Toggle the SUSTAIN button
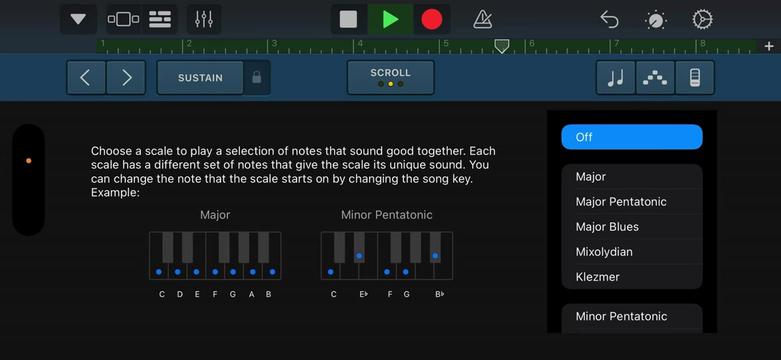 200,78
